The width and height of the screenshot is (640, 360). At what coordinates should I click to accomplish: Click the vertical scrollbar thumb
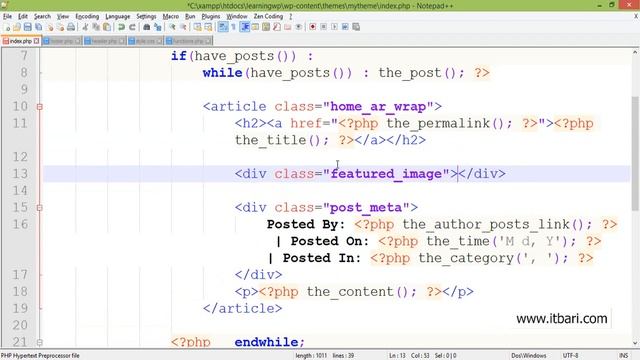[x=635, y=154]
